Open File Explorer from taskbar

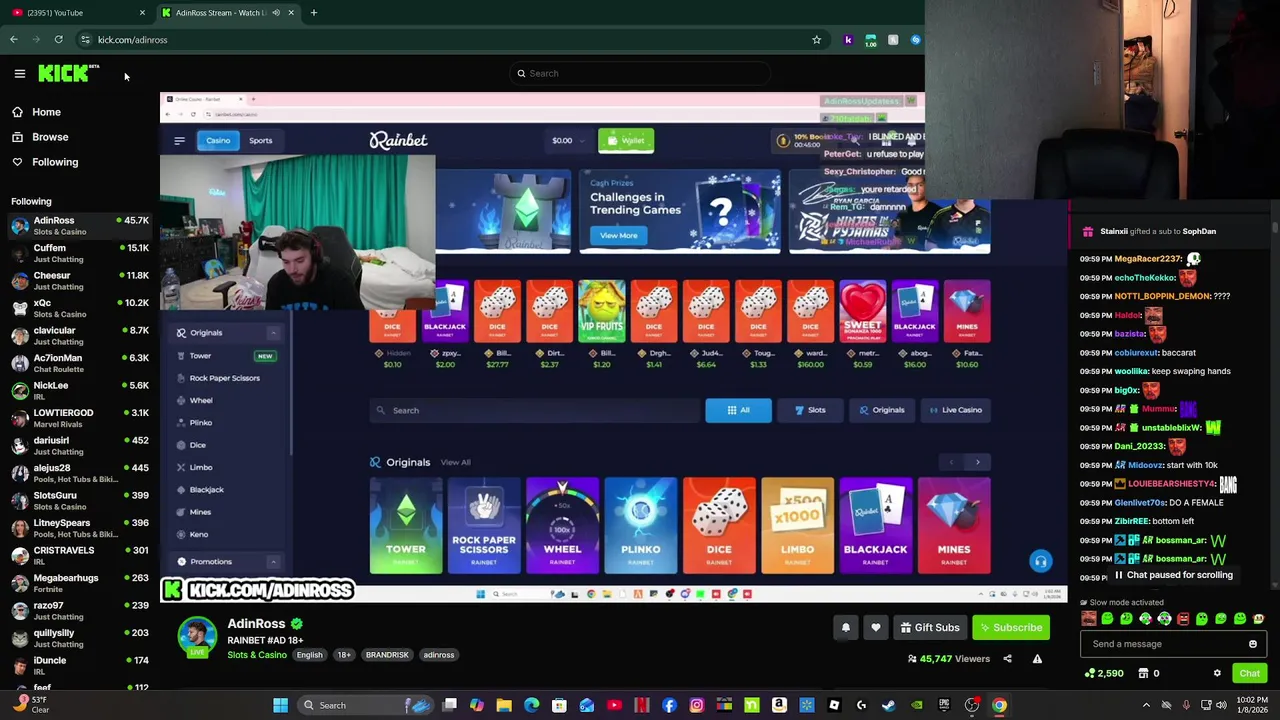tap(504, 705)
